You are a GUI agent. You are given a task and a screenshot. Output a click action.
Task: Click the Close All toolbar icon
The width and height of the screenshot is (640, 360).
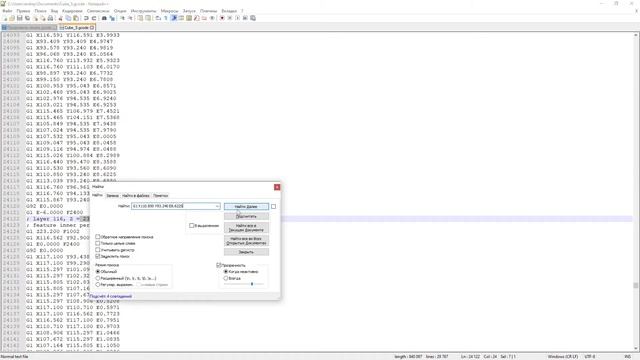point(43,18)
